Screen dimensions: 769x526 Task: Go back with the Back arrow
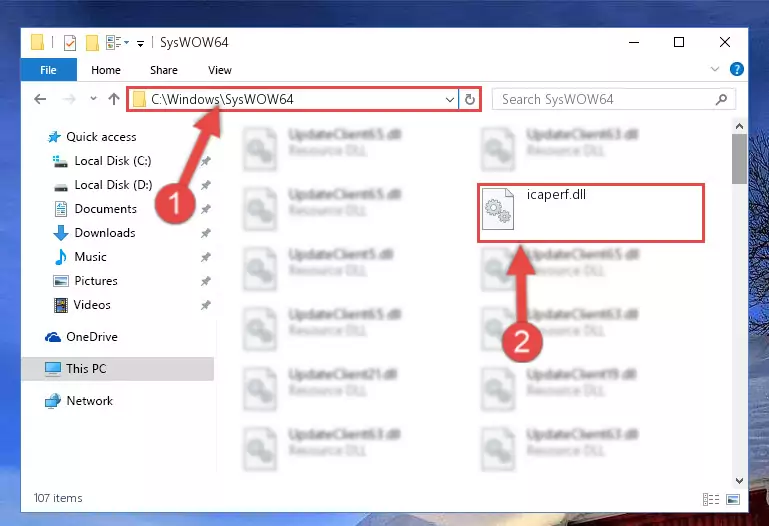point(40,100)
